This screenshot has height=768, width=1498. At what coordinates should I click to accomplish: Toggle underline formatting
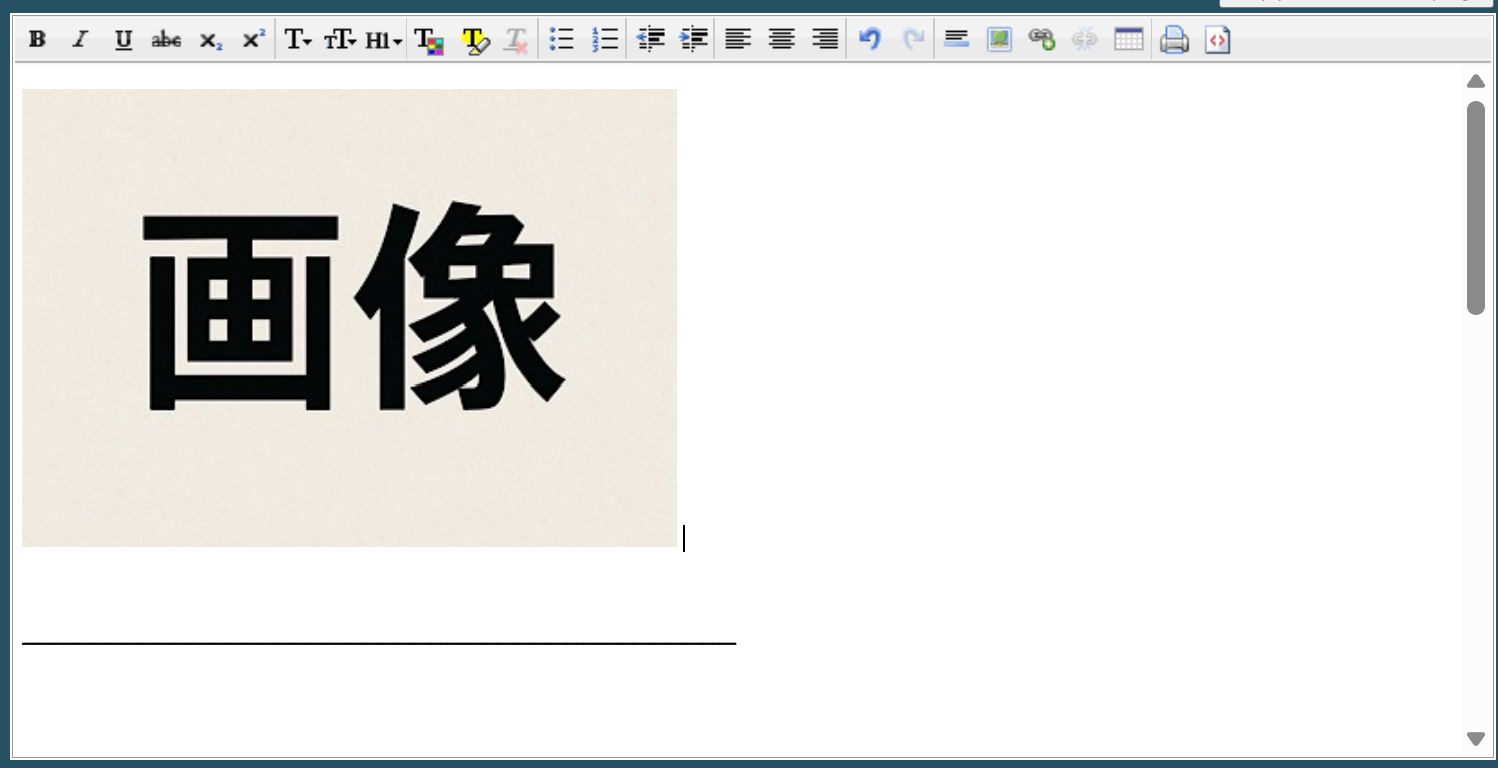coord(123,40)
